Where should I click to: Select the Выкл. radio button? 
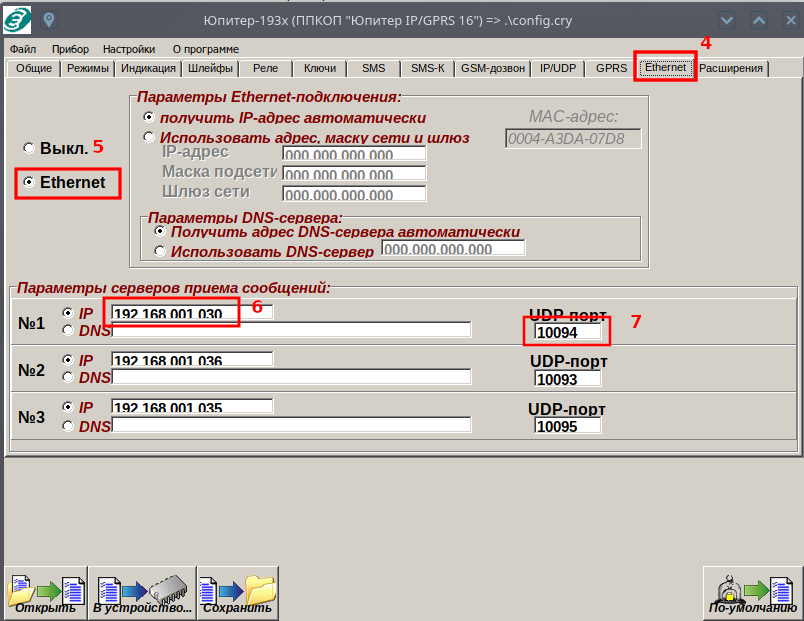pos(29,148)
